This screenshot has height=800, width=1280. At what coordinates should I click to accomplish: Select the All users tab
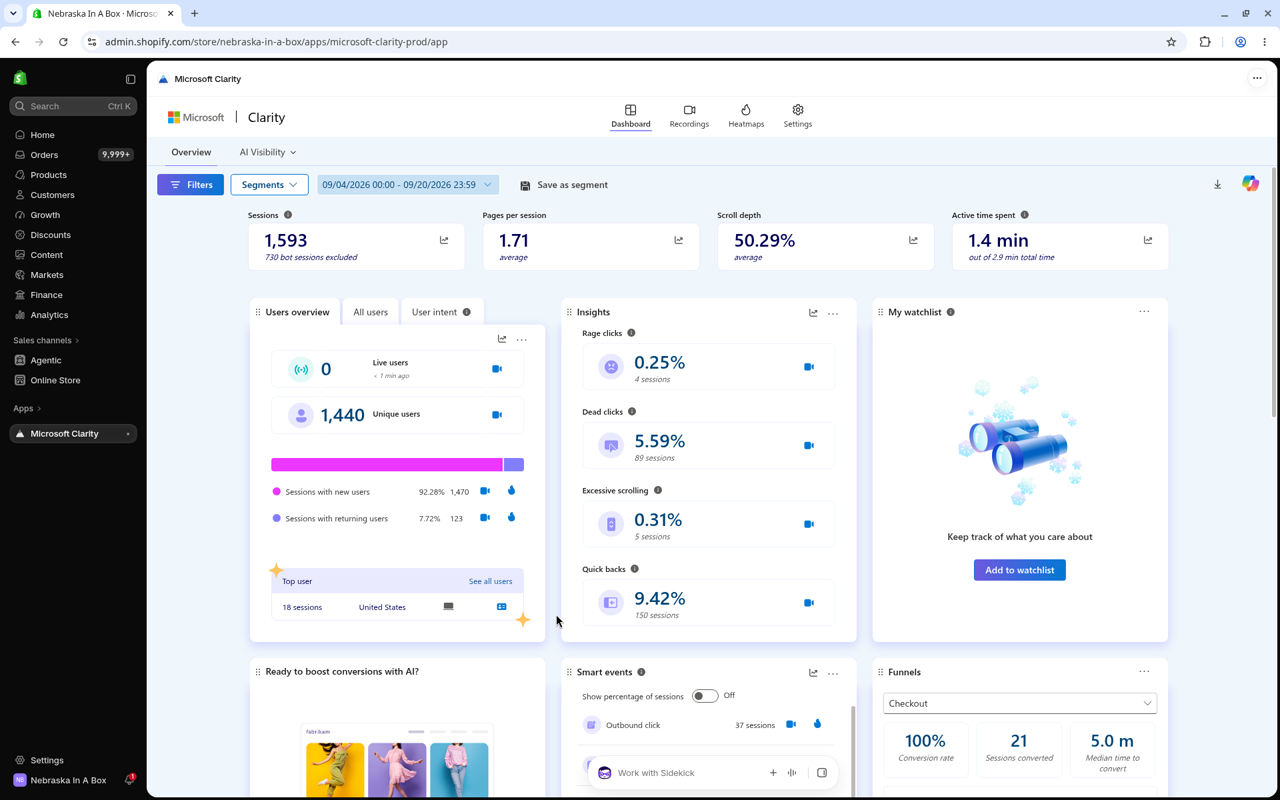coord(370,312)
